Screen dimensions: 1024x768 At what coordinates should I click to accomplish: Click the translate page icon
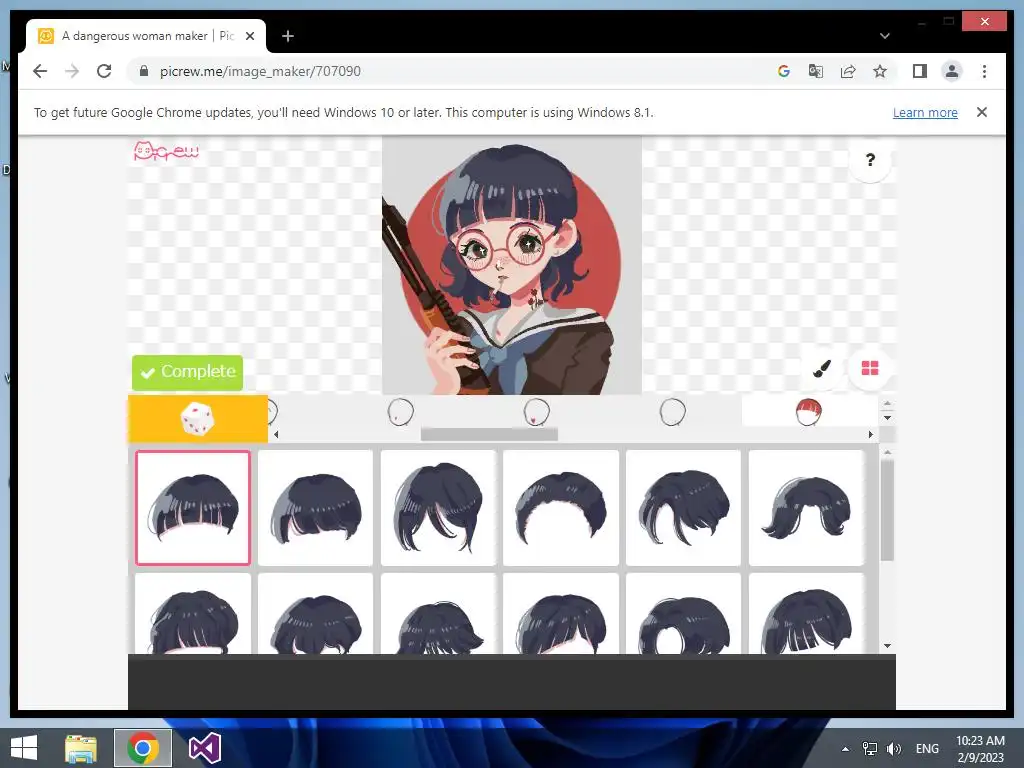click(816, 71)
